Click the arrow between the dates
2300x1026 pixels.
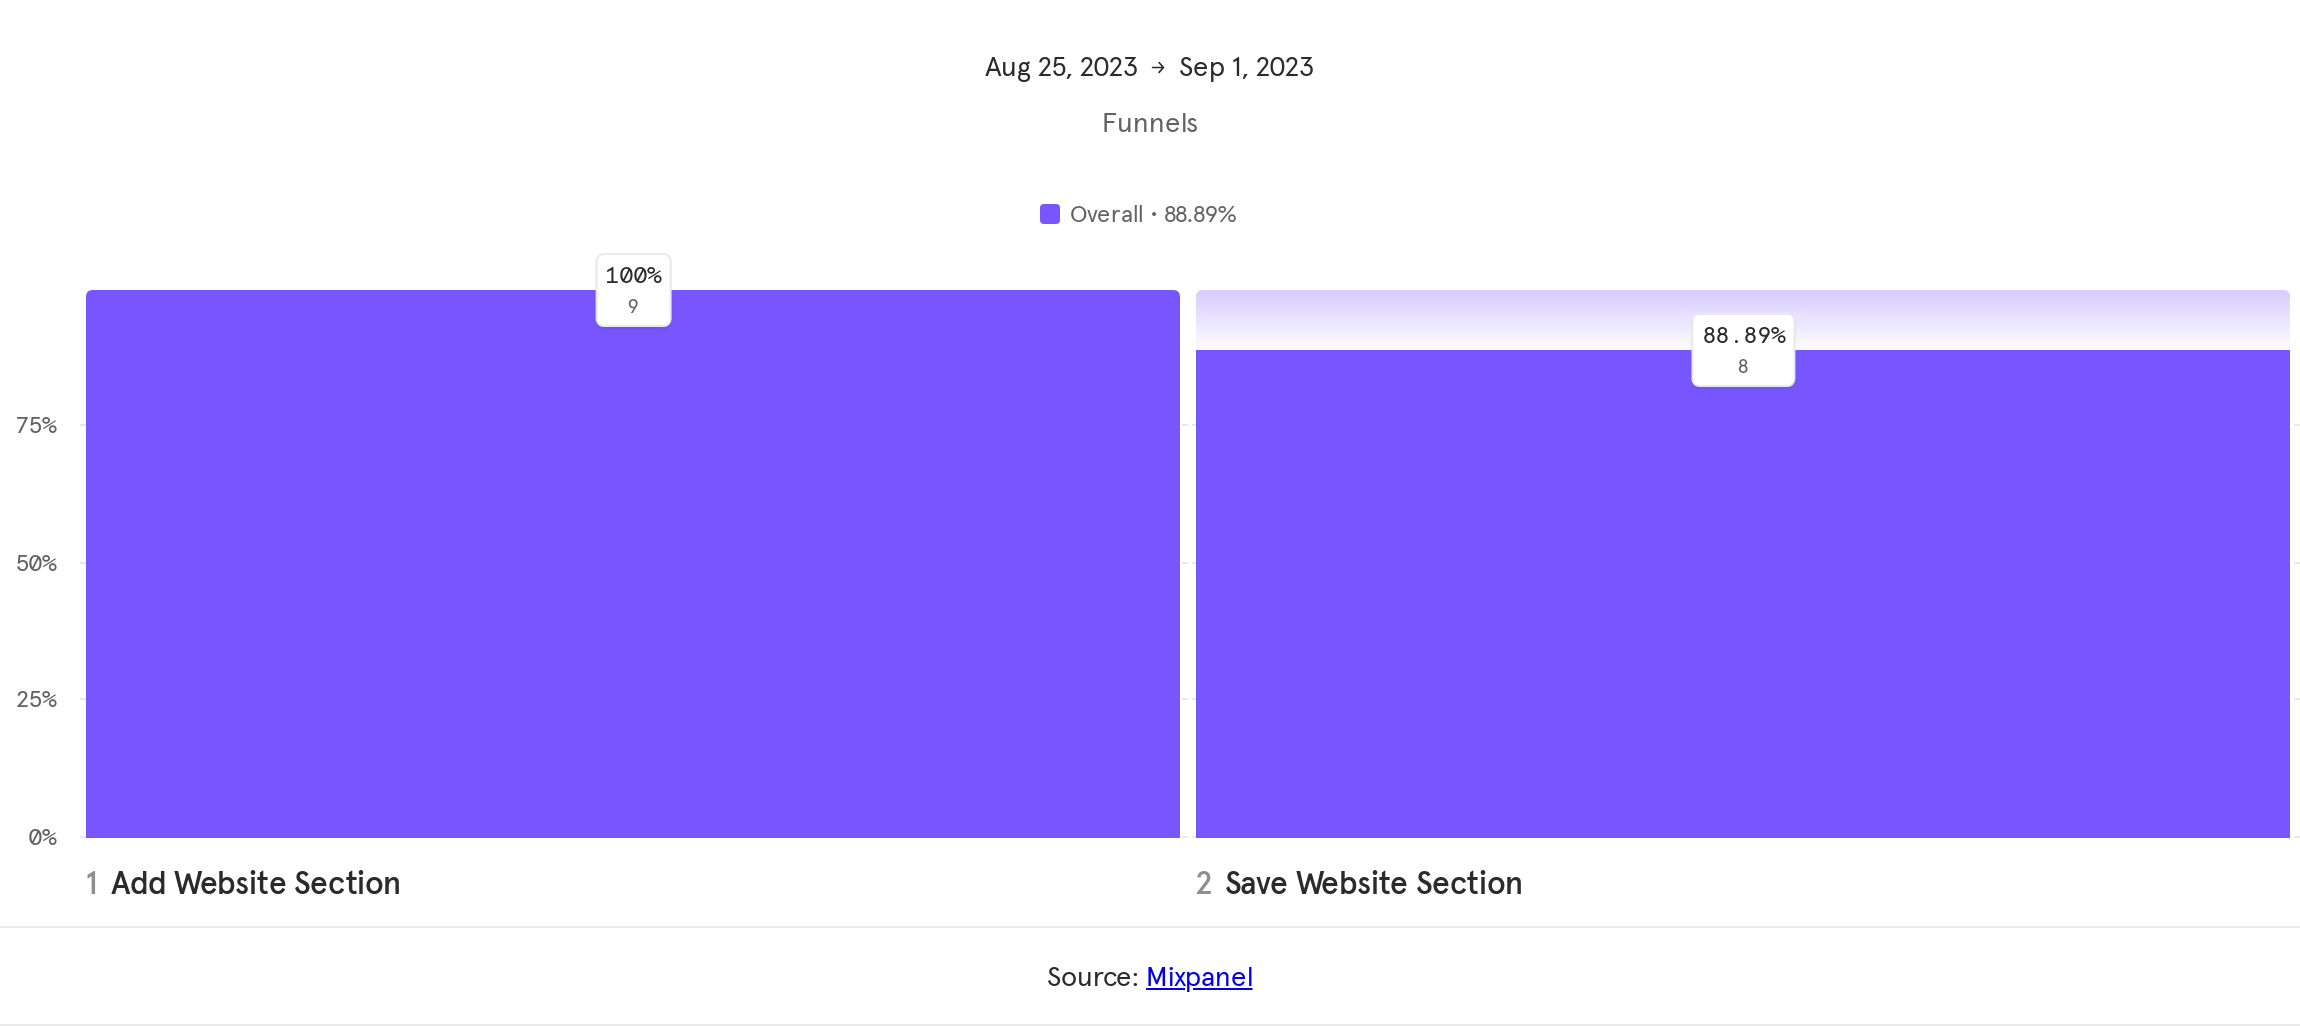1158,68
